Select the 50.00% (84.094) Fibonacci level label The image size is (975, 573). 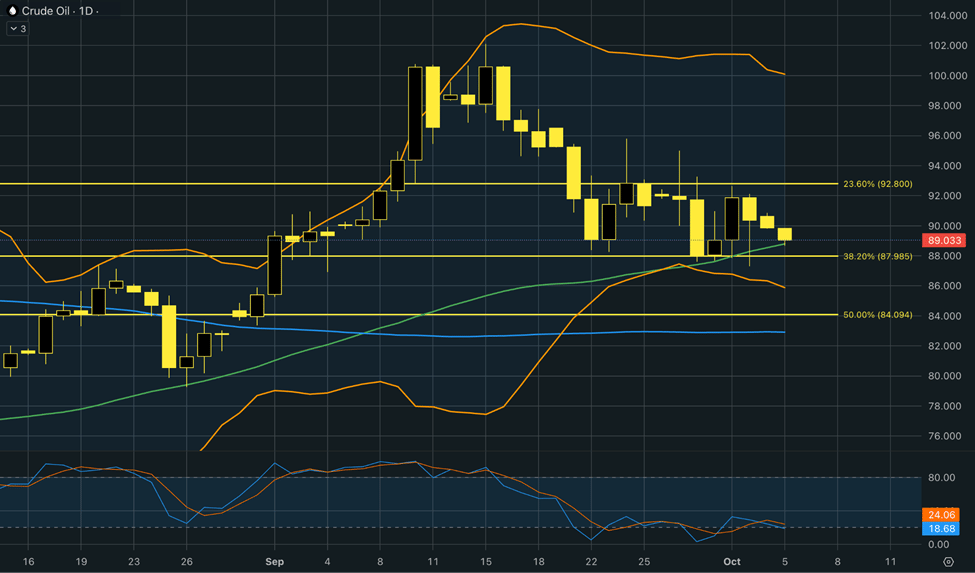click(x=877, y=315)
